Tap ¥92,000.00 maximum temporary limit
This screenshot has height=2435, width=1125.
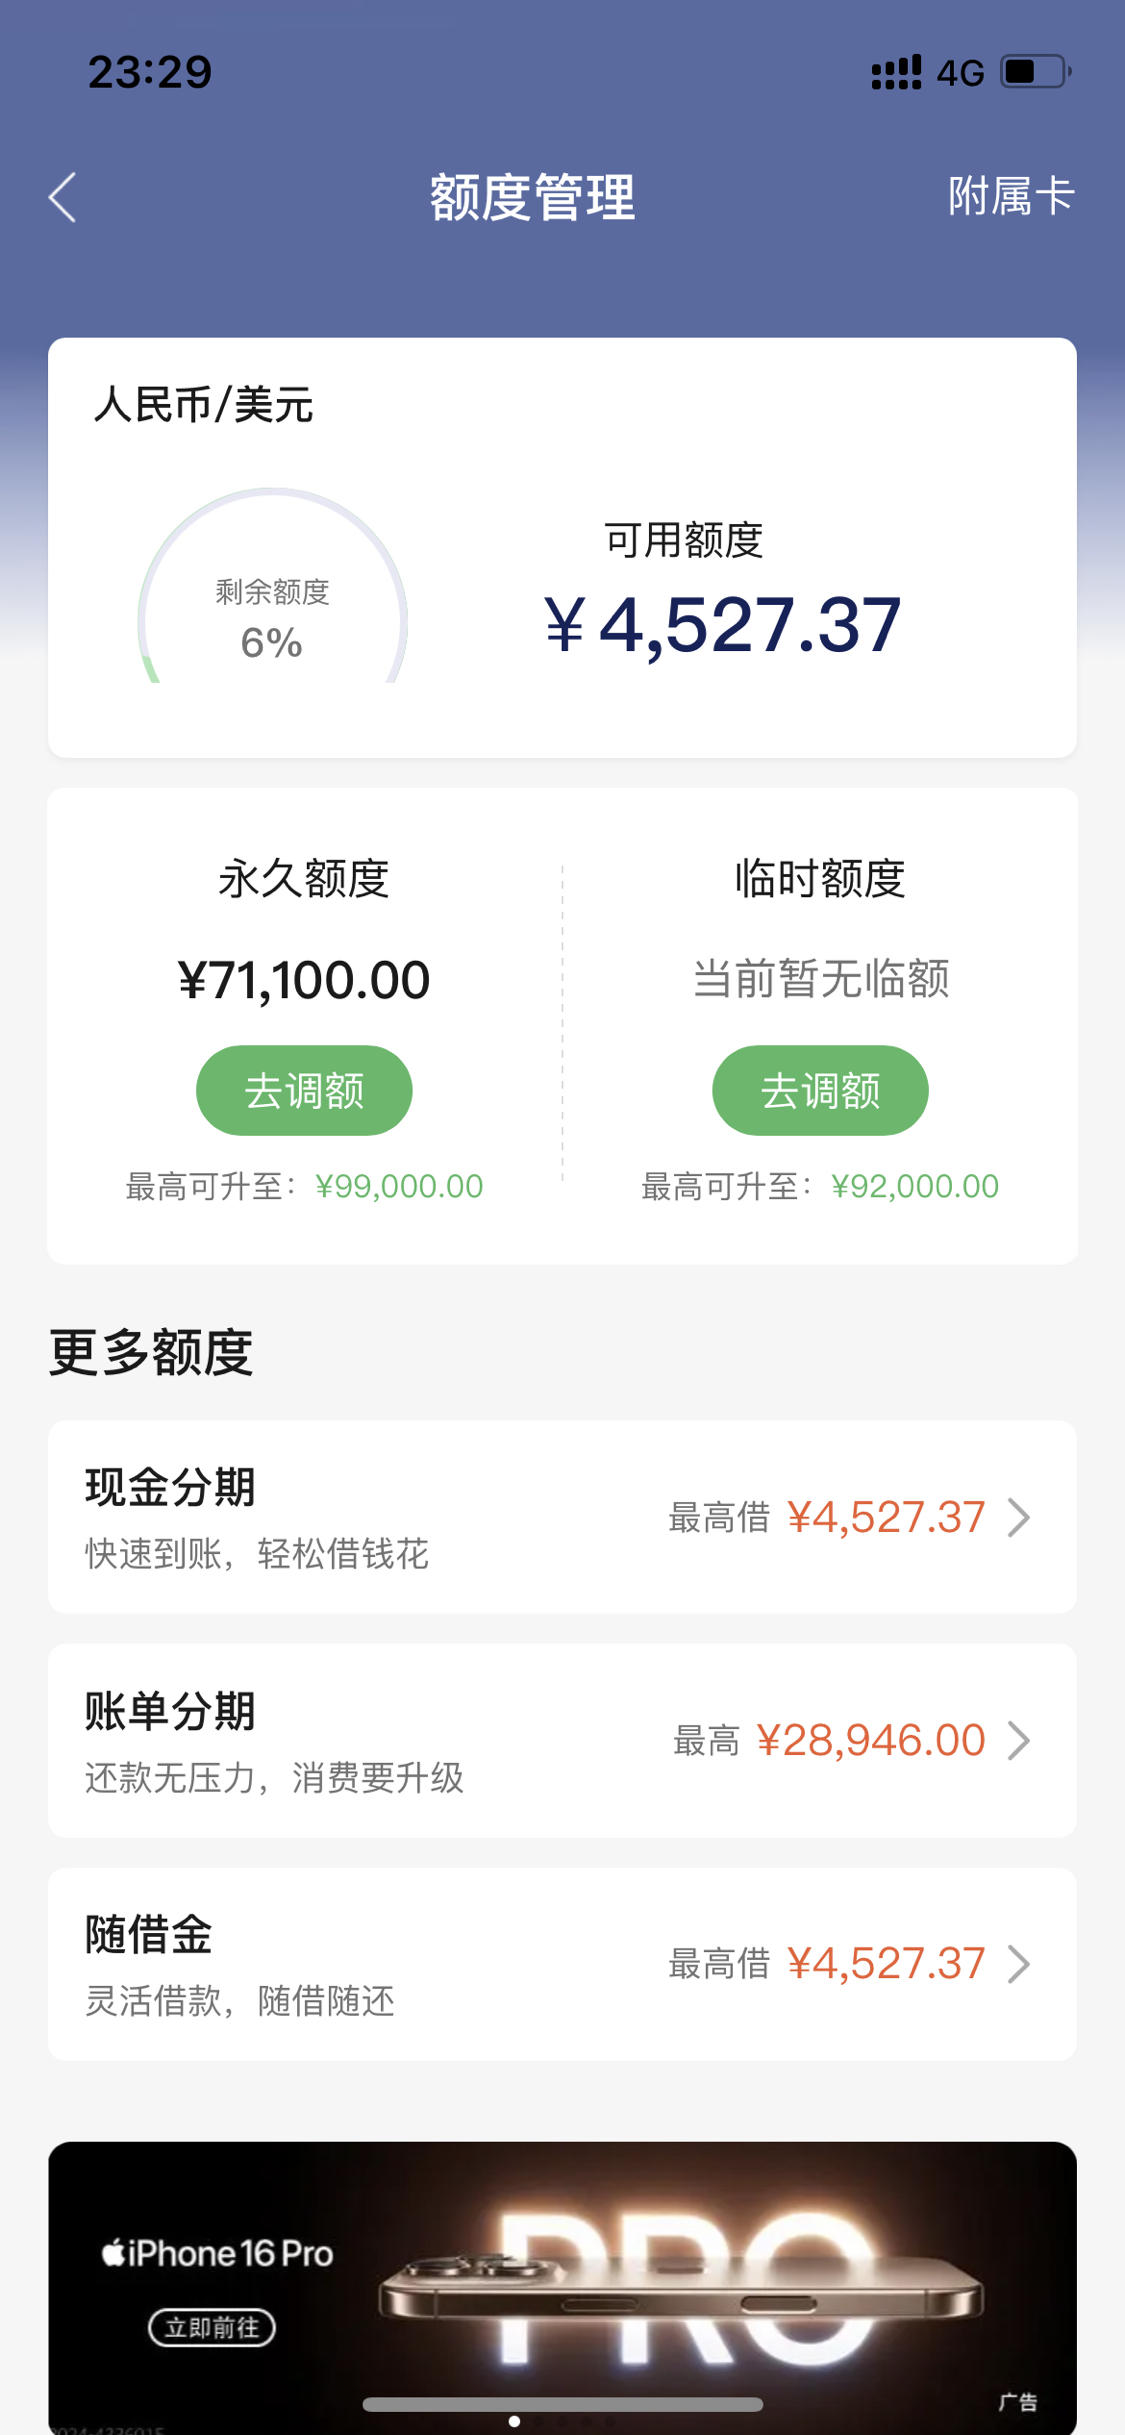[x=915, y=1186]
